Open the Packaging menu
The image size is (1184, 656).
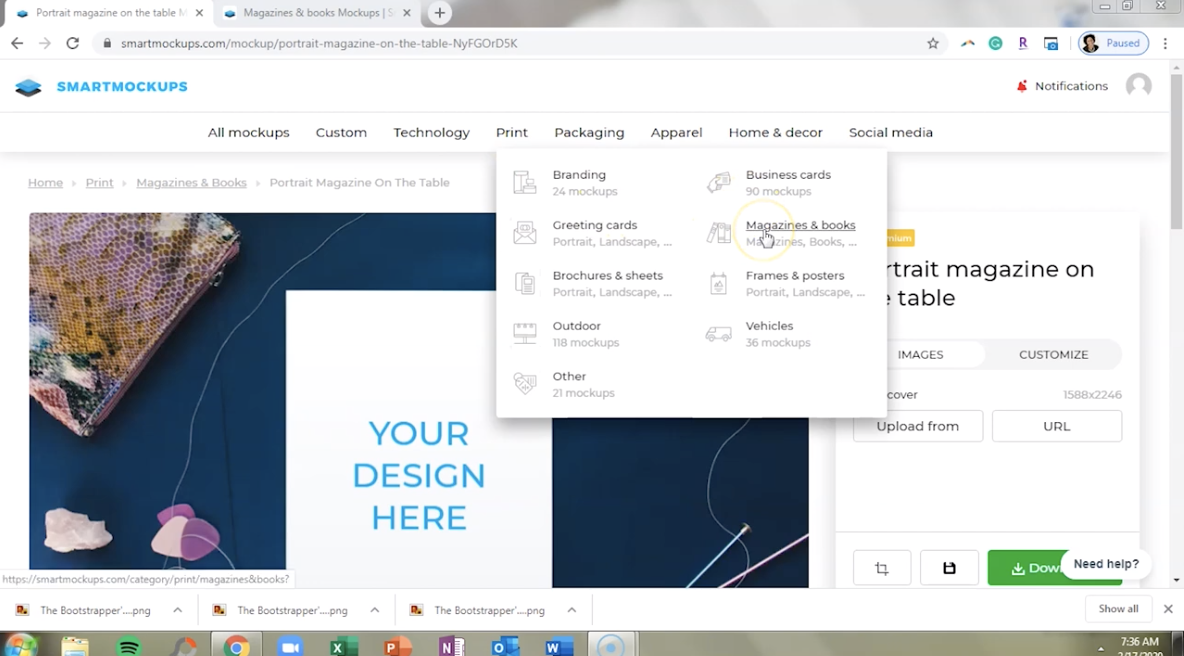tap(589, 132)
